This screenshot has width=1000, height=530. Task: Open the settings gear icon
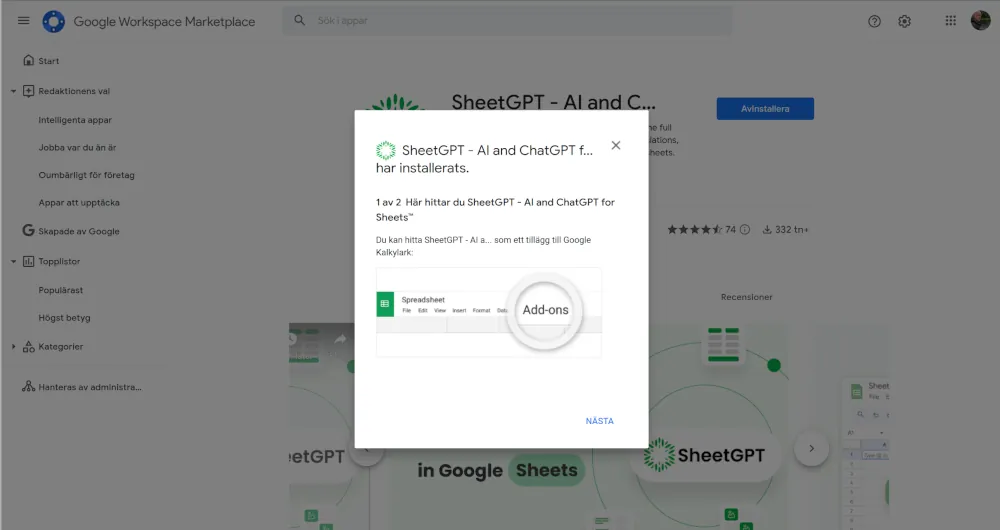(x=904, y=21)
